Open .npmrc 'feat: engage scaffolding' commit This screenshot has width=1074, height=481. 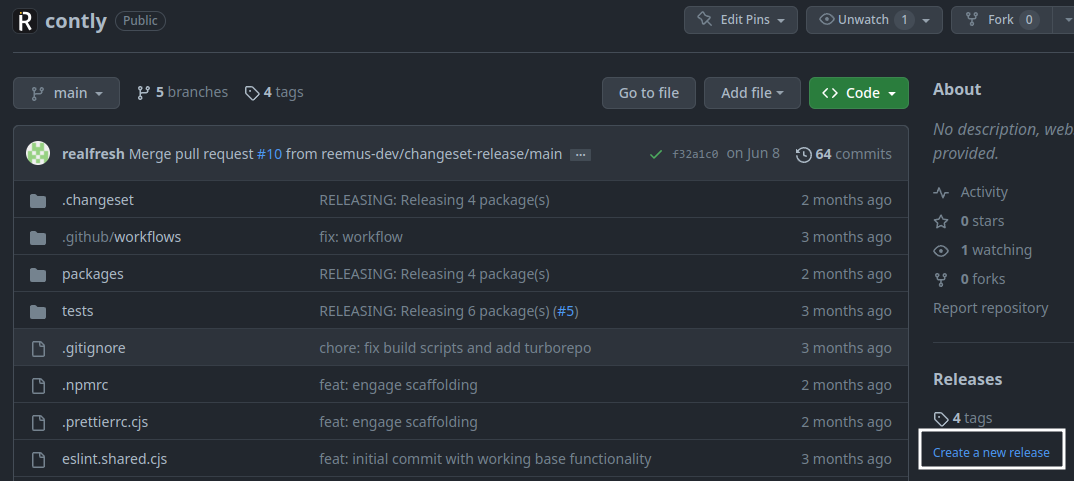[398, 385]
